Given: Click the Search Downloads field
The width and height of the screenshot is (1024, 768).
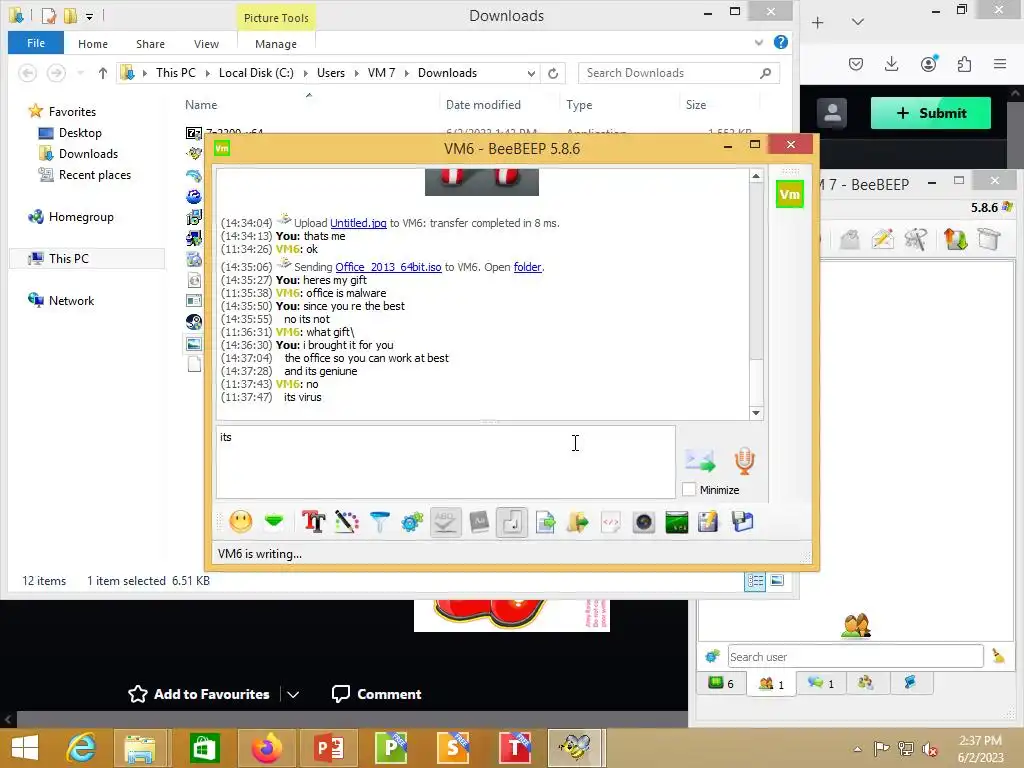Looking at the screenshot, I should coord(679,73).
